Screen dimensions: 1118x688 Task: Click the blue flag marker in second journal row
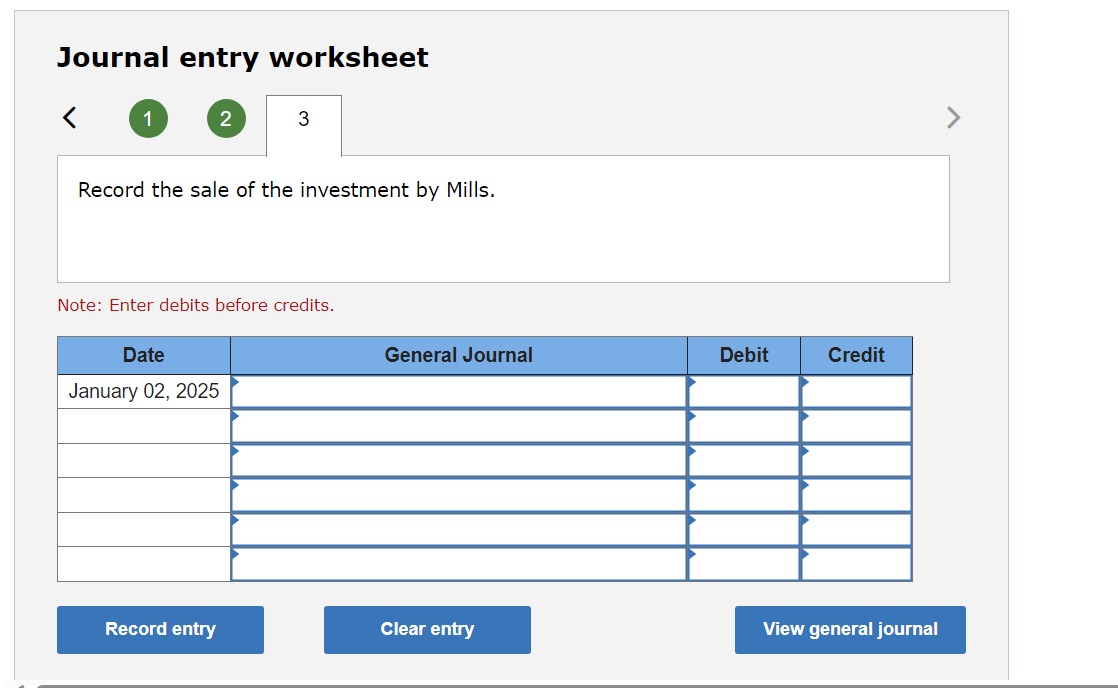[x=236, y=417]
